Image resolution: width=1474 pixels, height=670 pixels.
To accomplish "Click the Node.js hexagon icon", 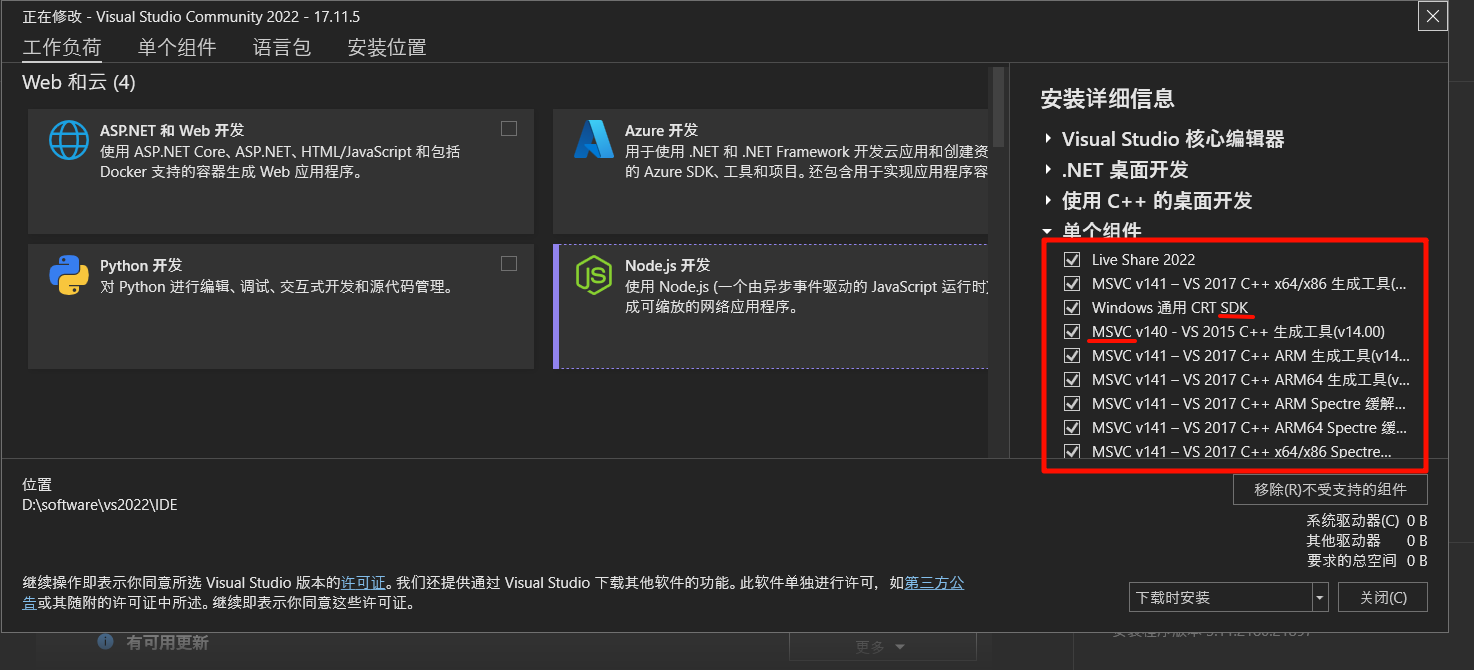I will coord(594,275).
